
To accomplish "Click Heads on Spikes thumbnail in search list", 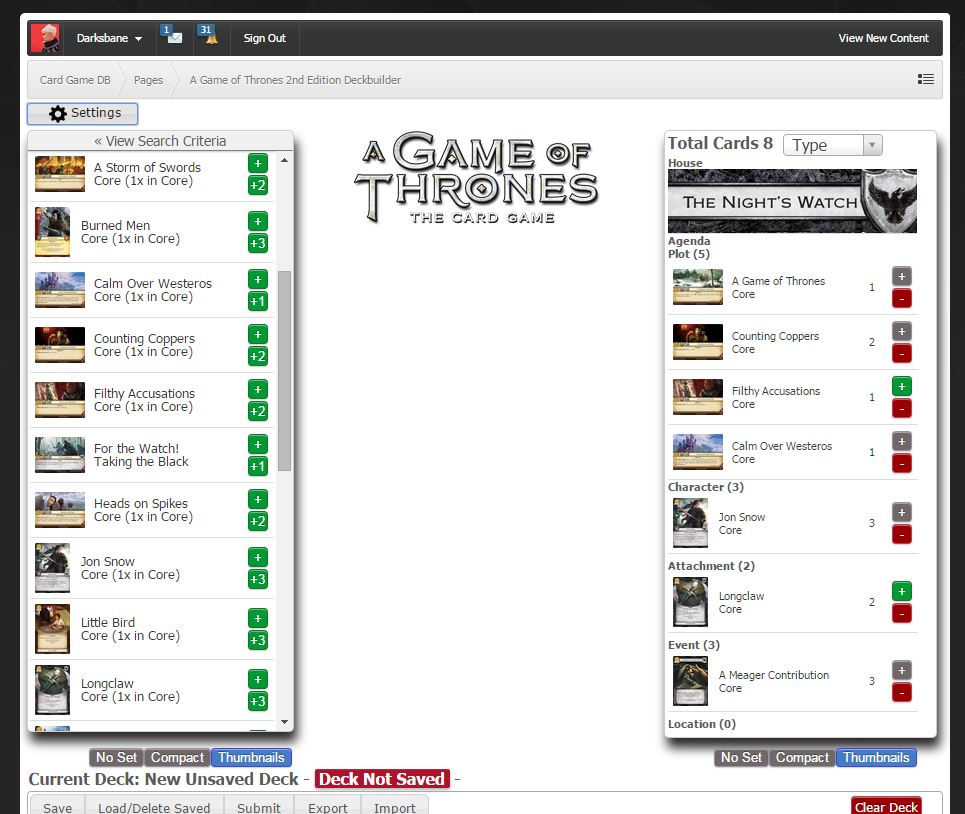I will click(x=60, y=510).
